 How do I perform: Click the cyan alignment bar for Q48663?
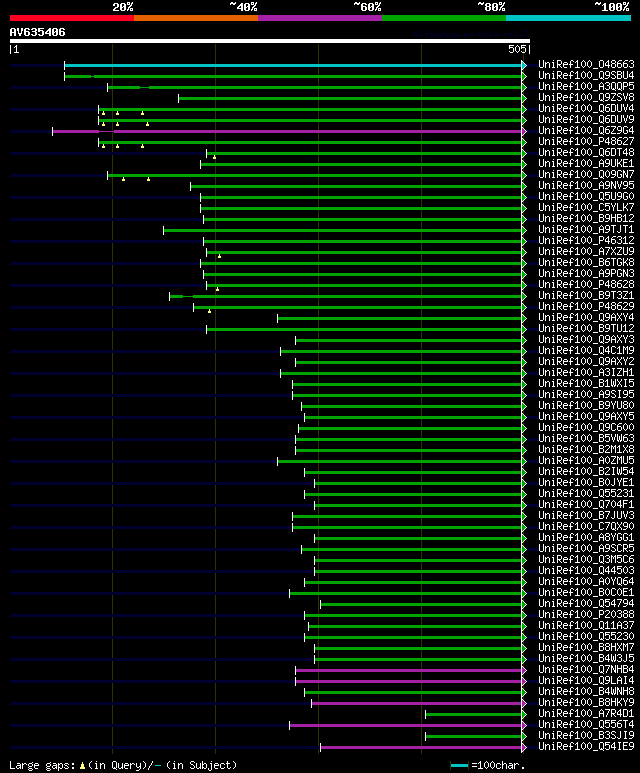tap(293, 66)
